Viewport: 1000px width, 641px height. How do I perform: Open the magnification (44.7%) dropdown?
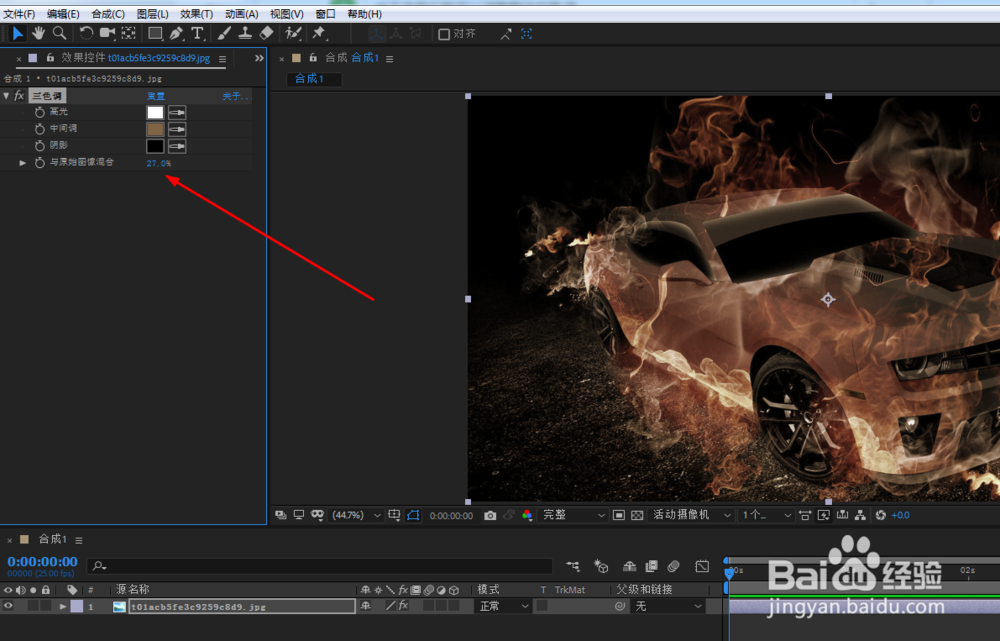click(x=356, y=515)
